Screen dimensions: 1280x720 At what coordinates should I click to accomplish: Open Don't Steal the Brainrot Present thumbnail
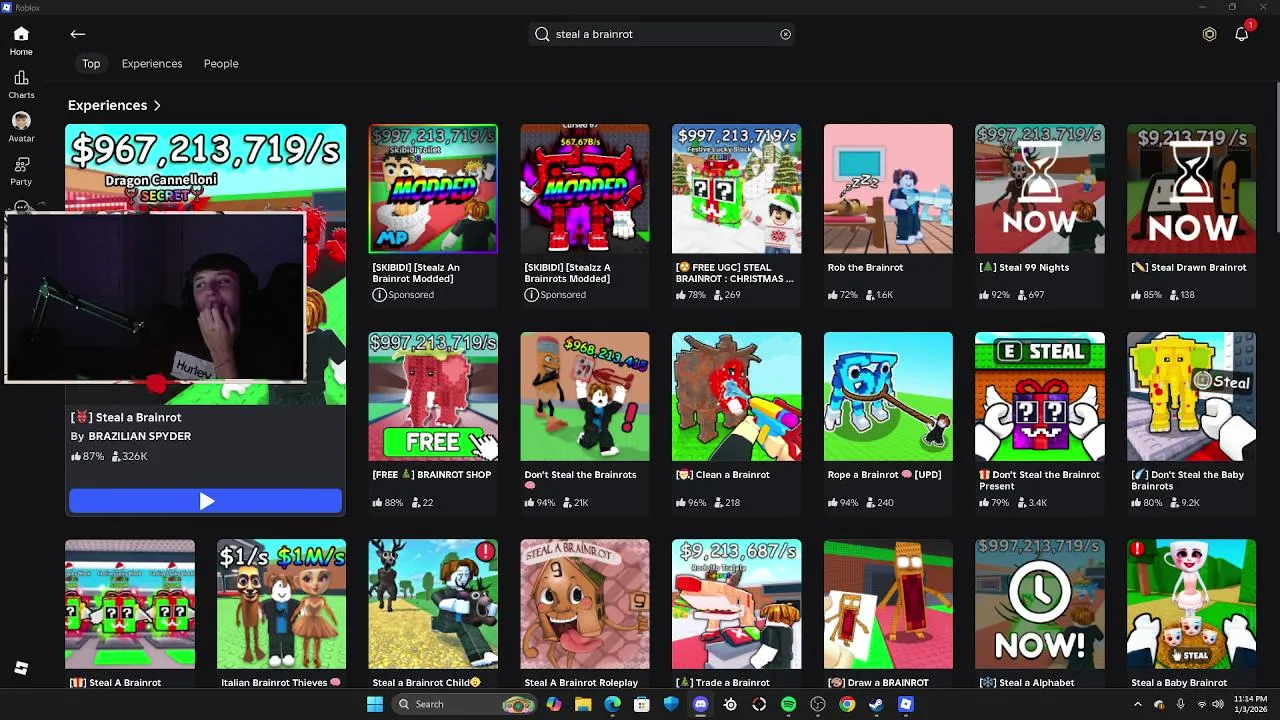(x=1040, y=396)
